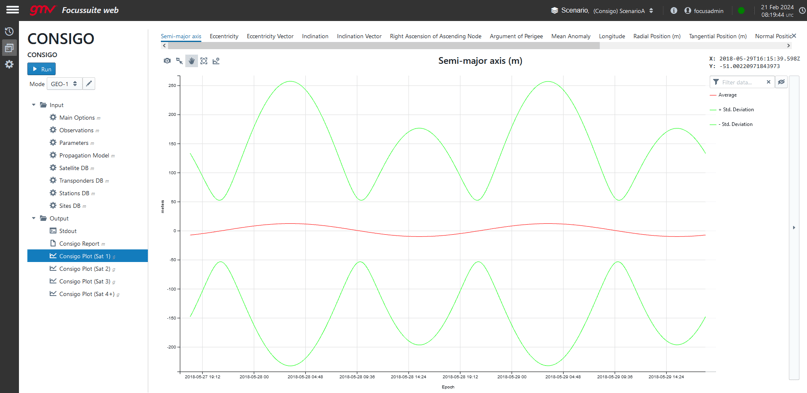Open Transponders DB input
This screenshot has width=807, height=393.
click(81, 181)
